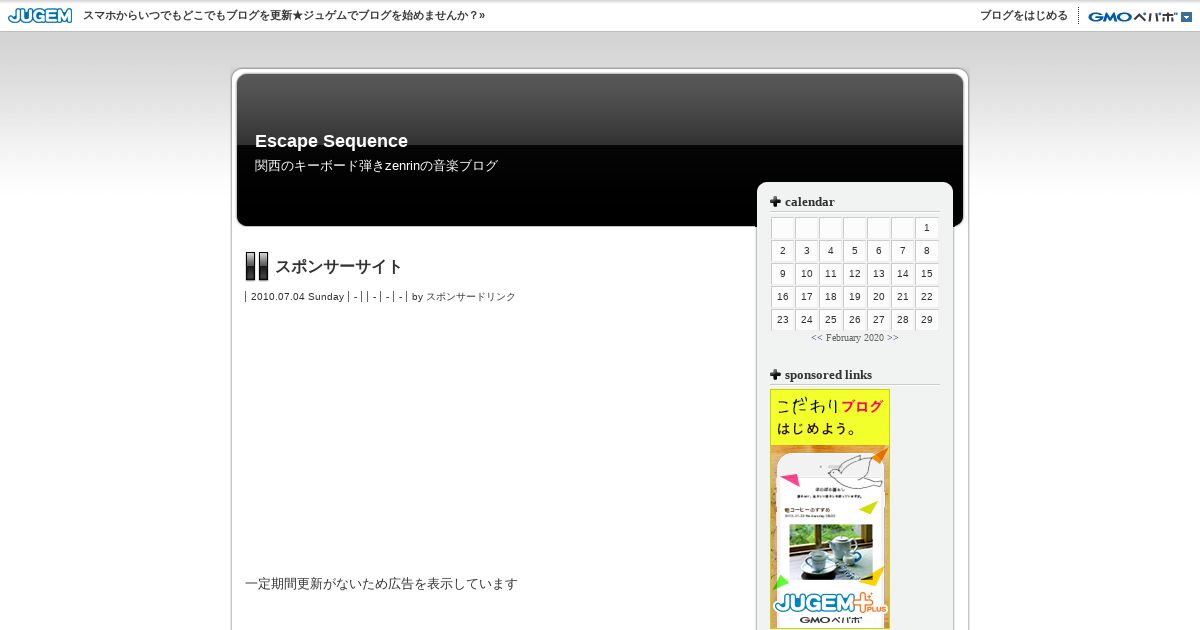
Task: Select calendar day 14
Action: pos(903,274)
